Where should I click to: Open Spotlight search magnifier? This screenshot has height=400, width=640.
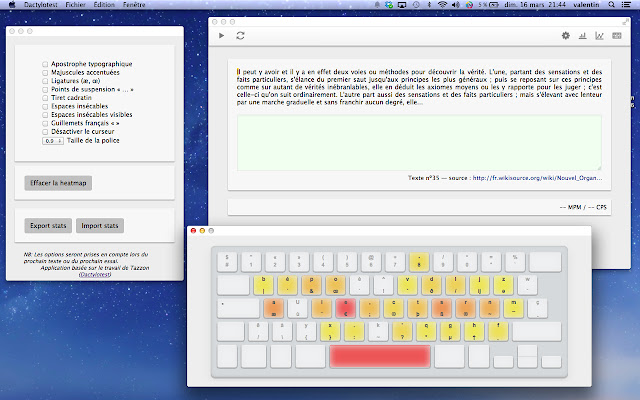(611, 4)
